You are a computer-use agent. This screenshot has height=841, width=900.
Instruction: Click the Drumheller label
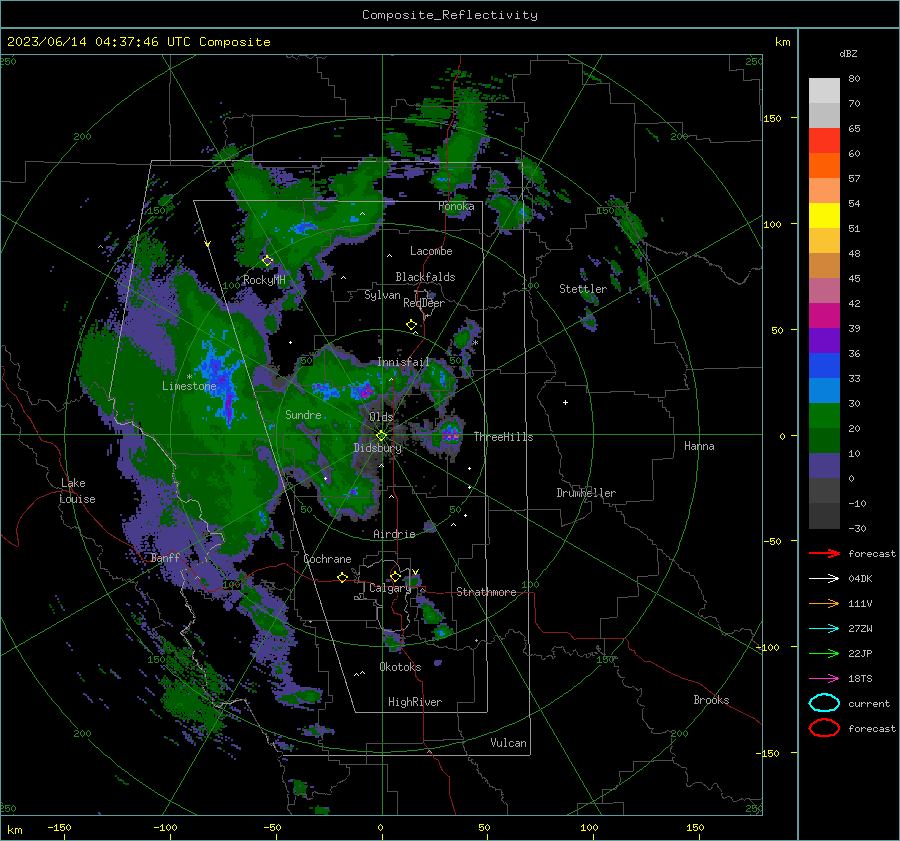click(586, 493)
